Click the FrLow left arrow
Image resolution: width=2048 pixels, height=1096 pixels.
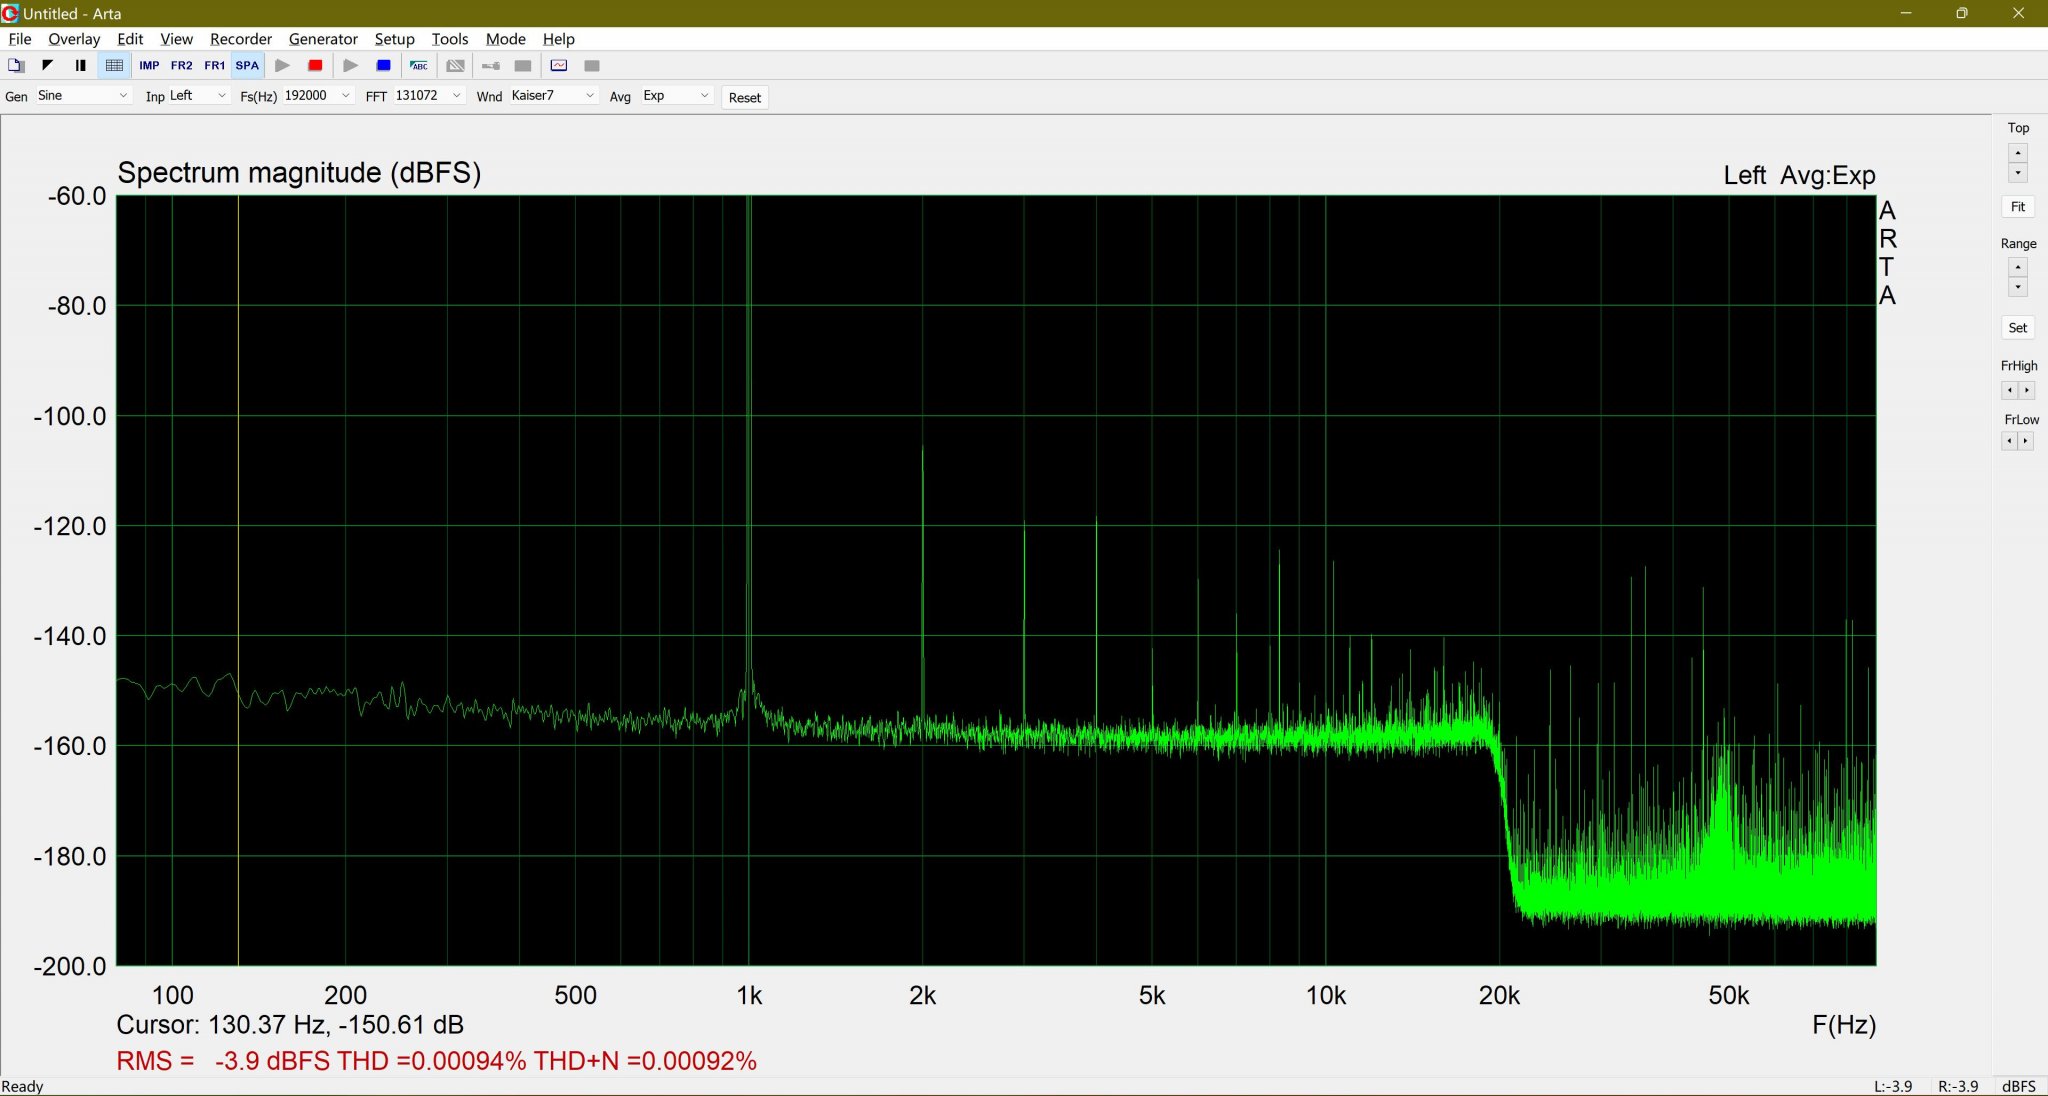[2009, 441]
